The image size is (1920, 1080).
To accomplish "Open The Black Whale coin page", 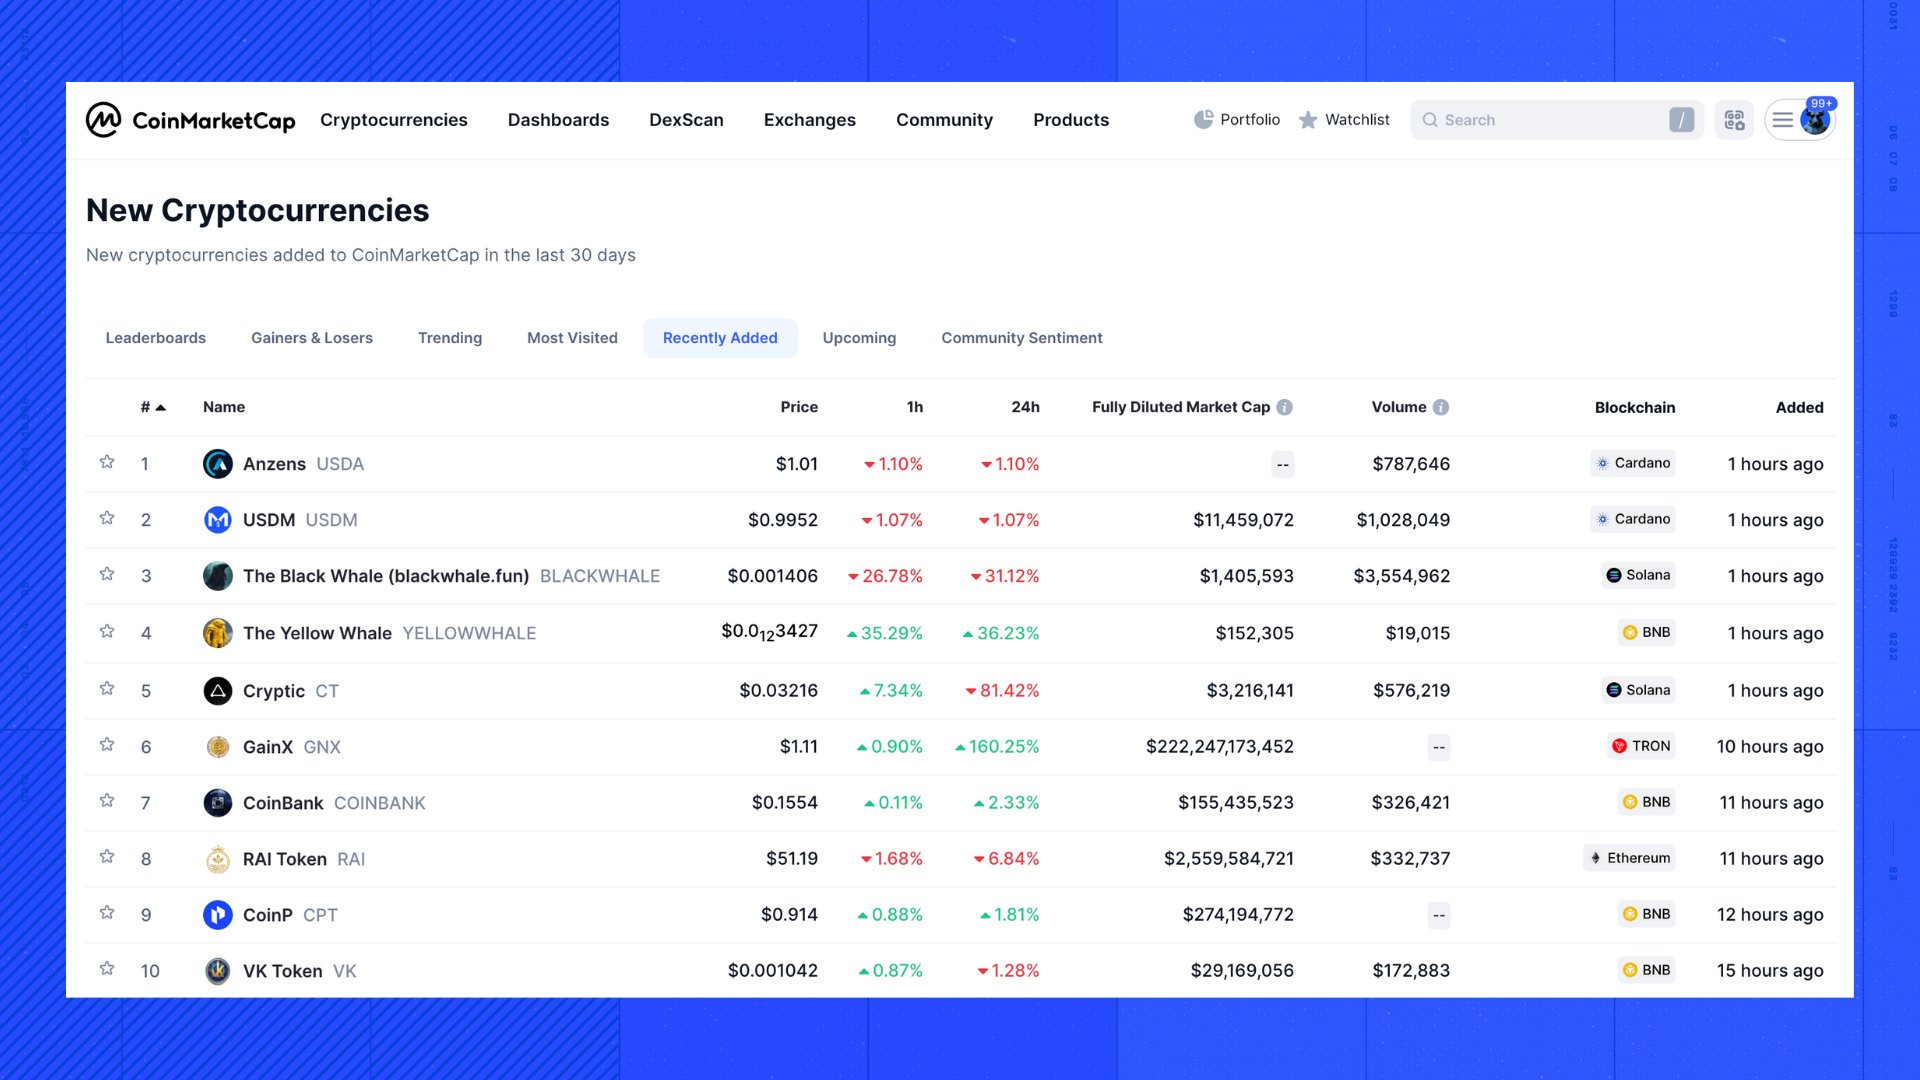I will [385, 576].
